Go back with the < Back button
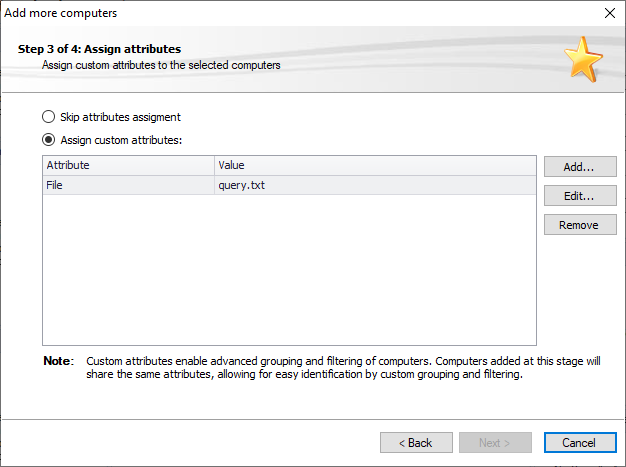626x467 pixels. (x=416, y=443)
